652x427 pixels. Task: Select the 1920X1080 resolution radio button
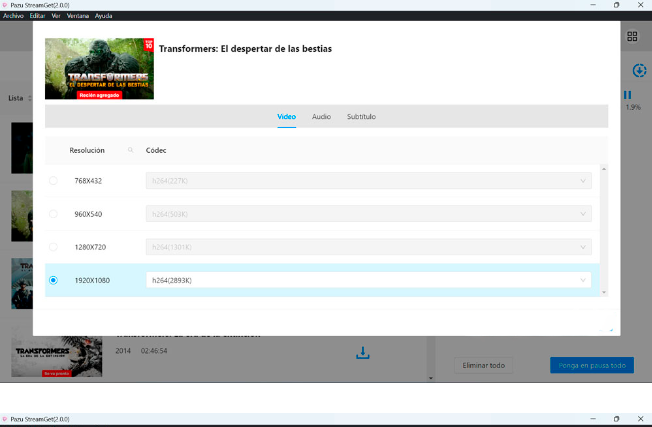(x=53, y=280)
